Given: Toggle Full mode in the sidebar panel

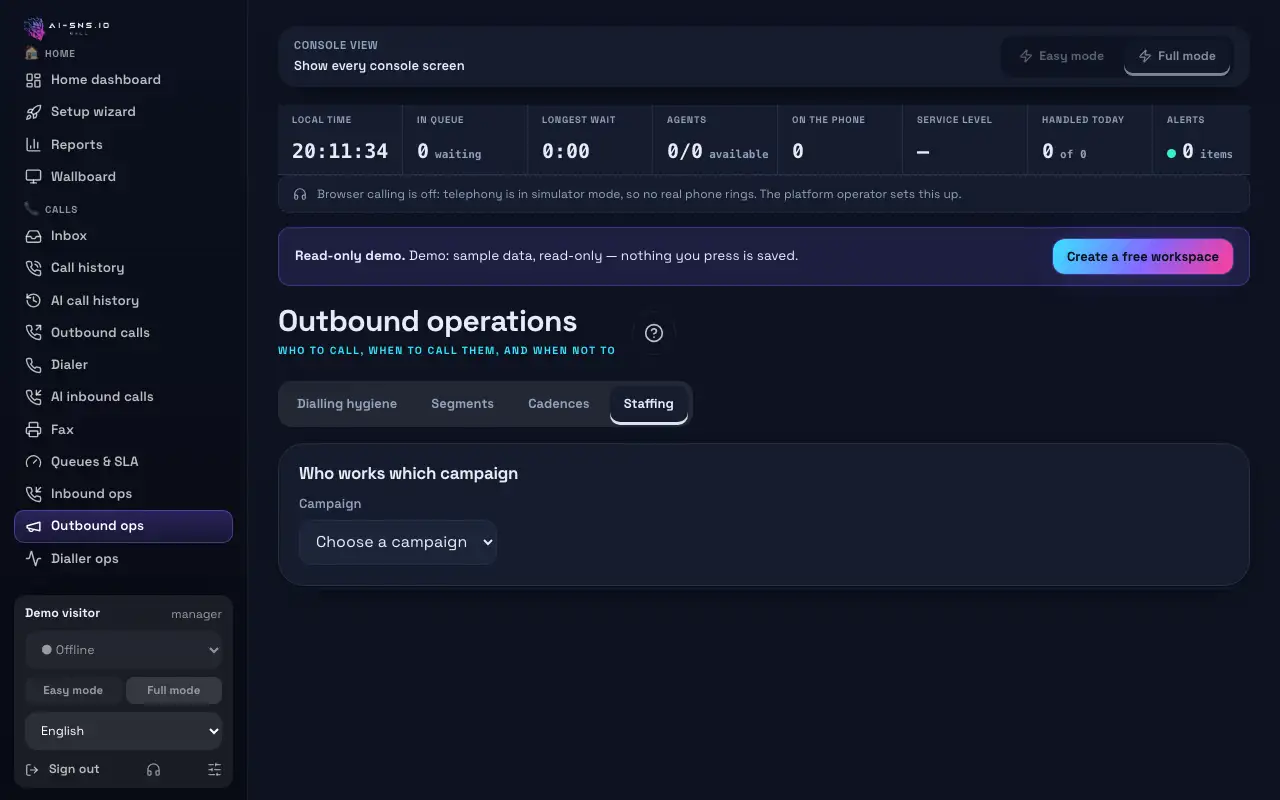Looking at the screenshot, I should tap(174, 690).
